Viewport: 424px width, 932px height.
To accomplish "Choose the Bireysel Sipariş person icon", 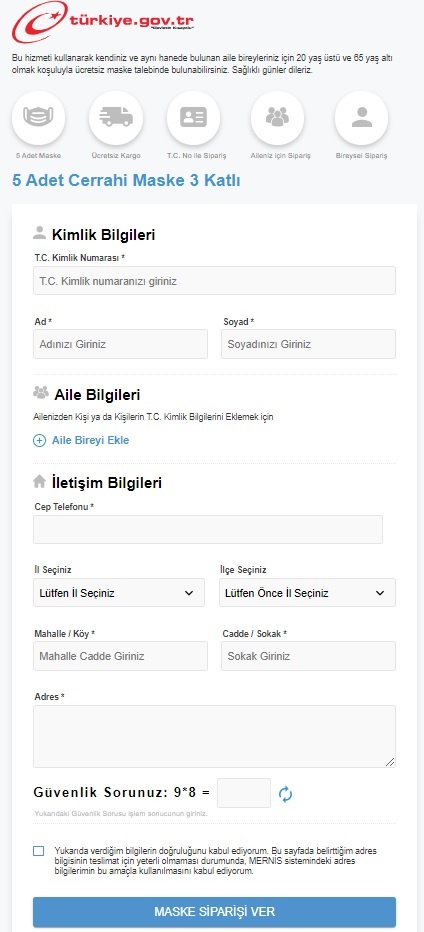I will click(361, 117).
